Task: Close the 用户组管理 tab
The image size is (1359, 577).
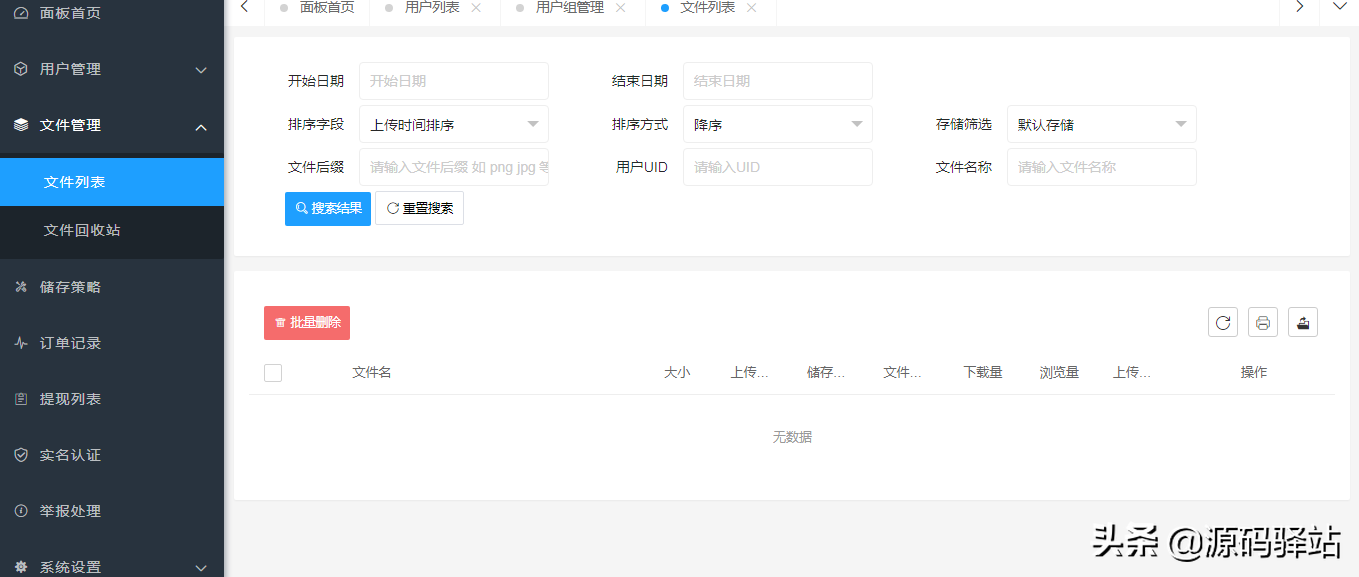Action: (620, 7)
